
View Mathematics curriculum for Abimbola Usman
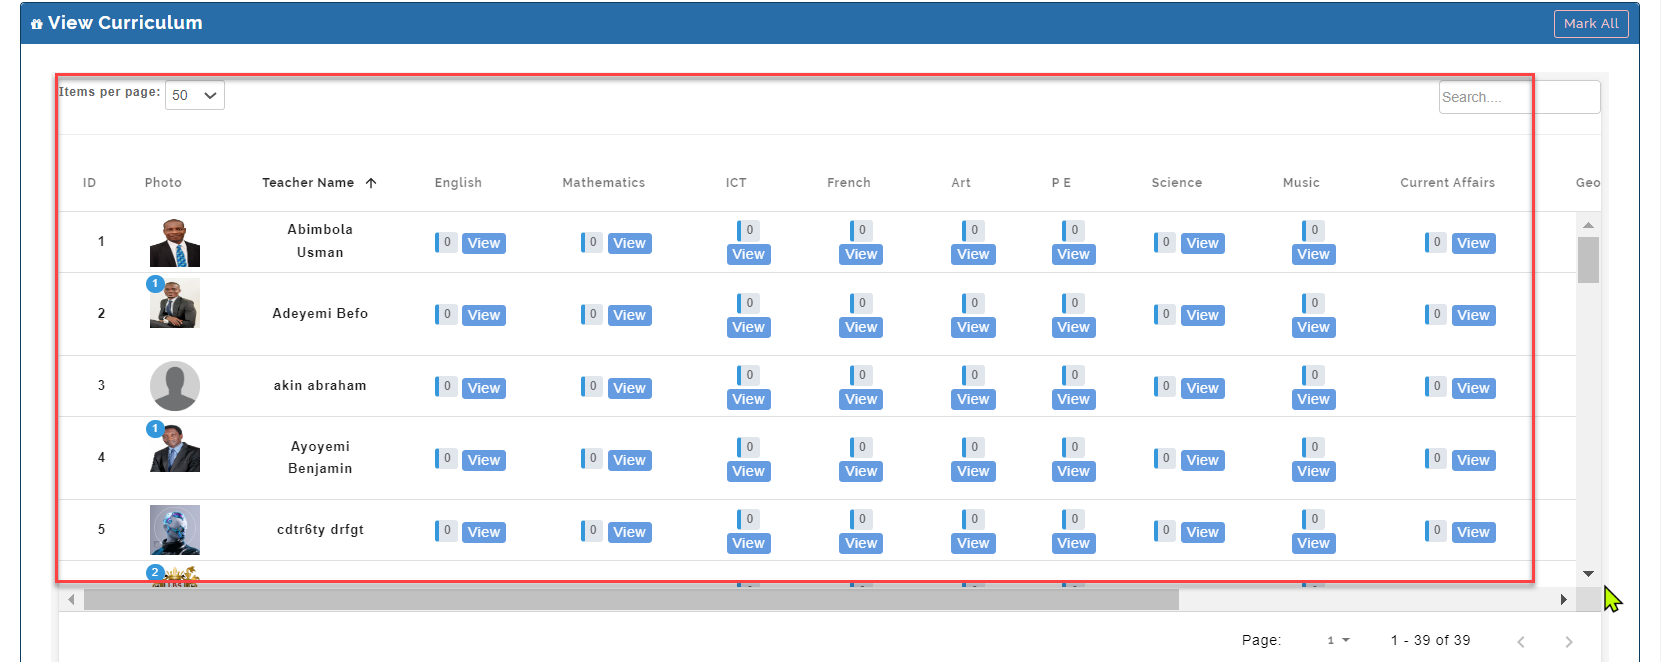(x=629, y=243)
